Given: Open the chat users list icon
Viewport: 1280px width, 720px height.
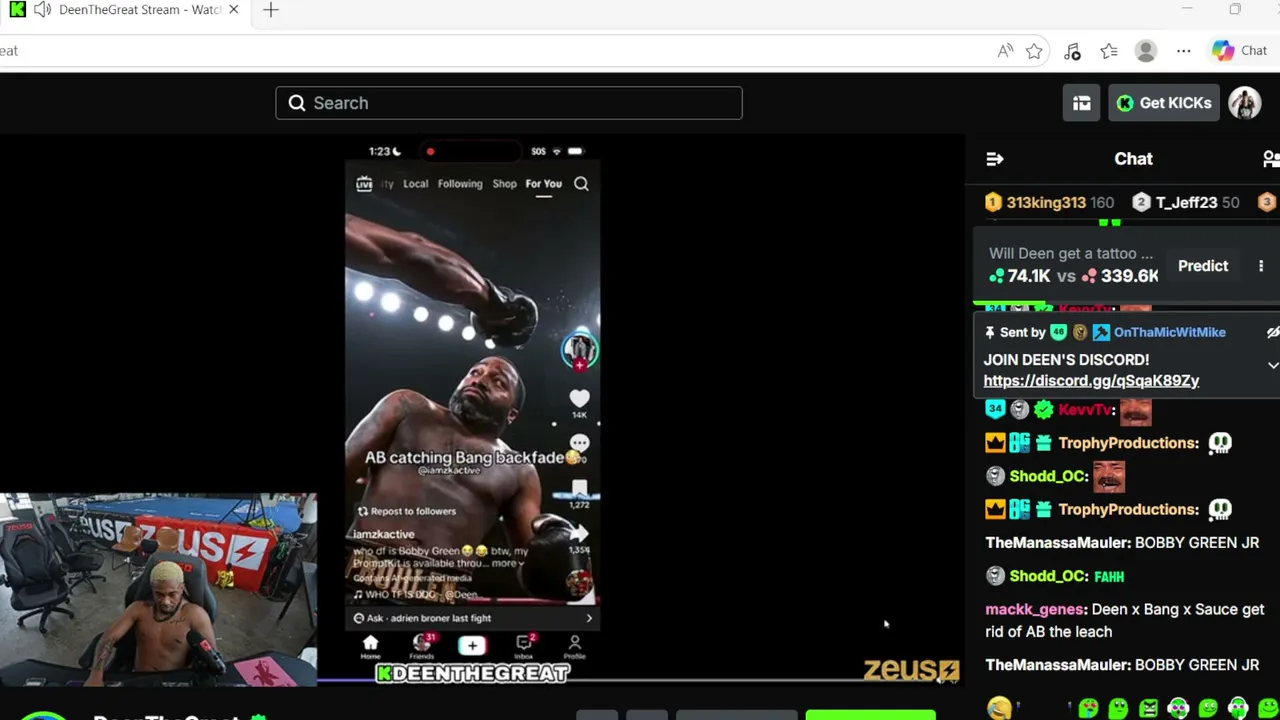Looking at the screenshot, I should tap(1271, 159).
